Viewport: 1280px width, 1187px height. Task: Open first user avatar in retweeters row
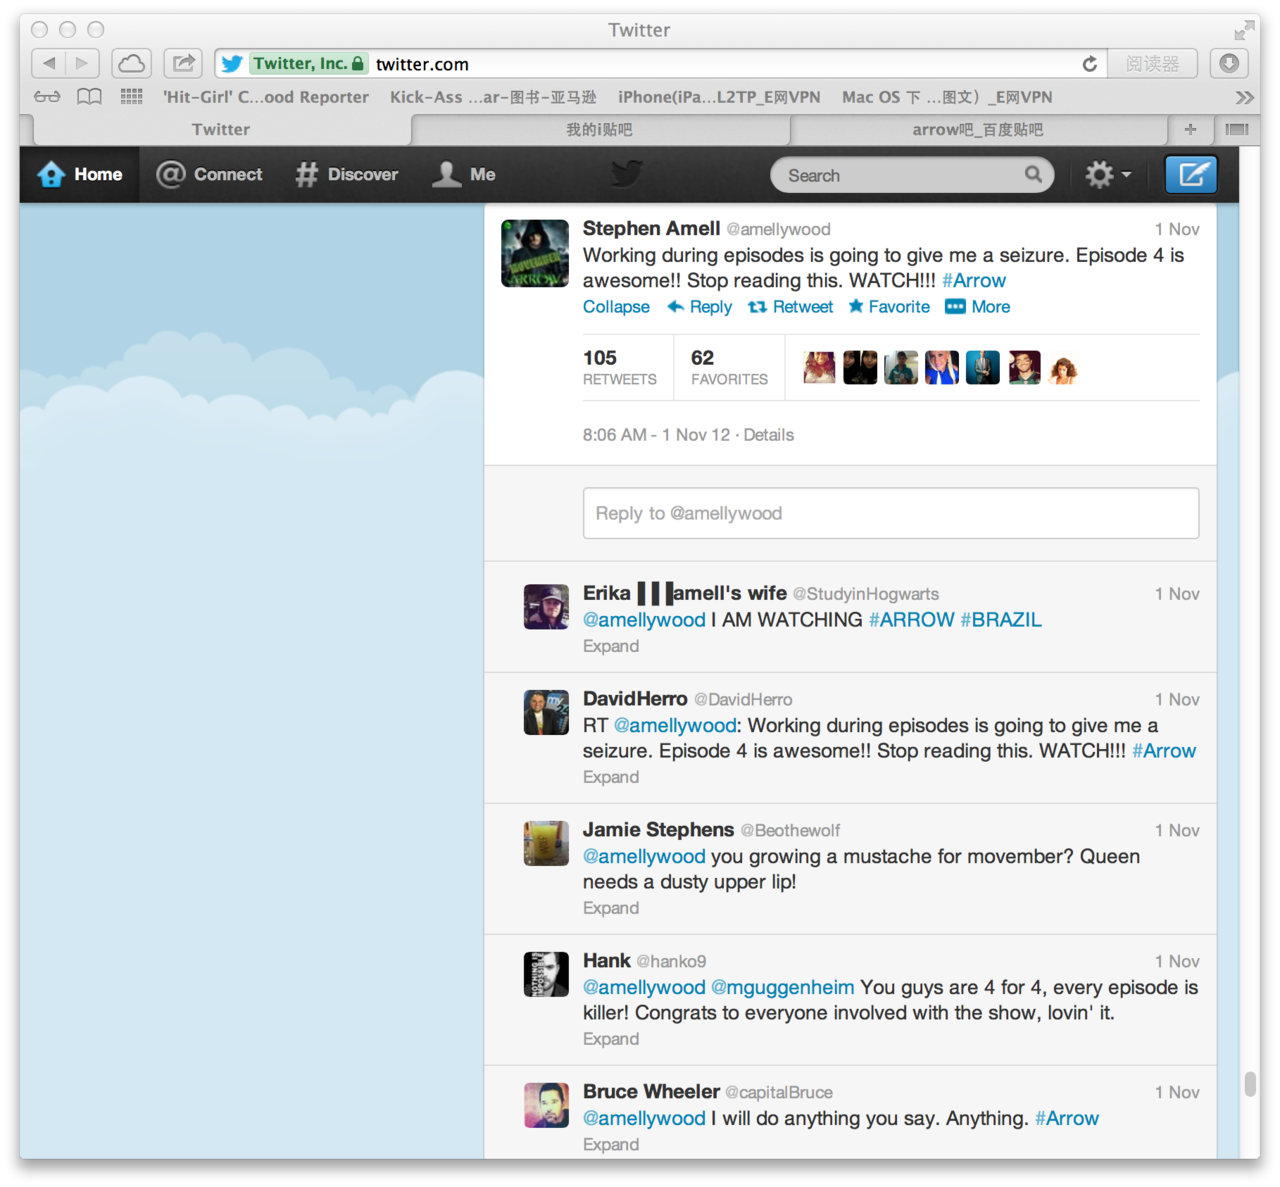[819, 368]
